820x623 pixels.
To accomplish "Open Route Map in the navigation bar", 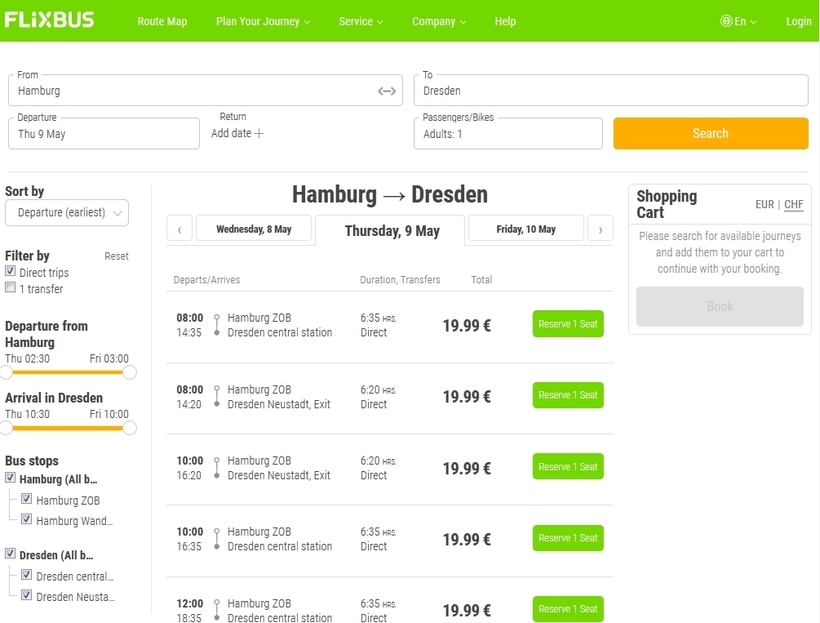I will tap(162, 21).
